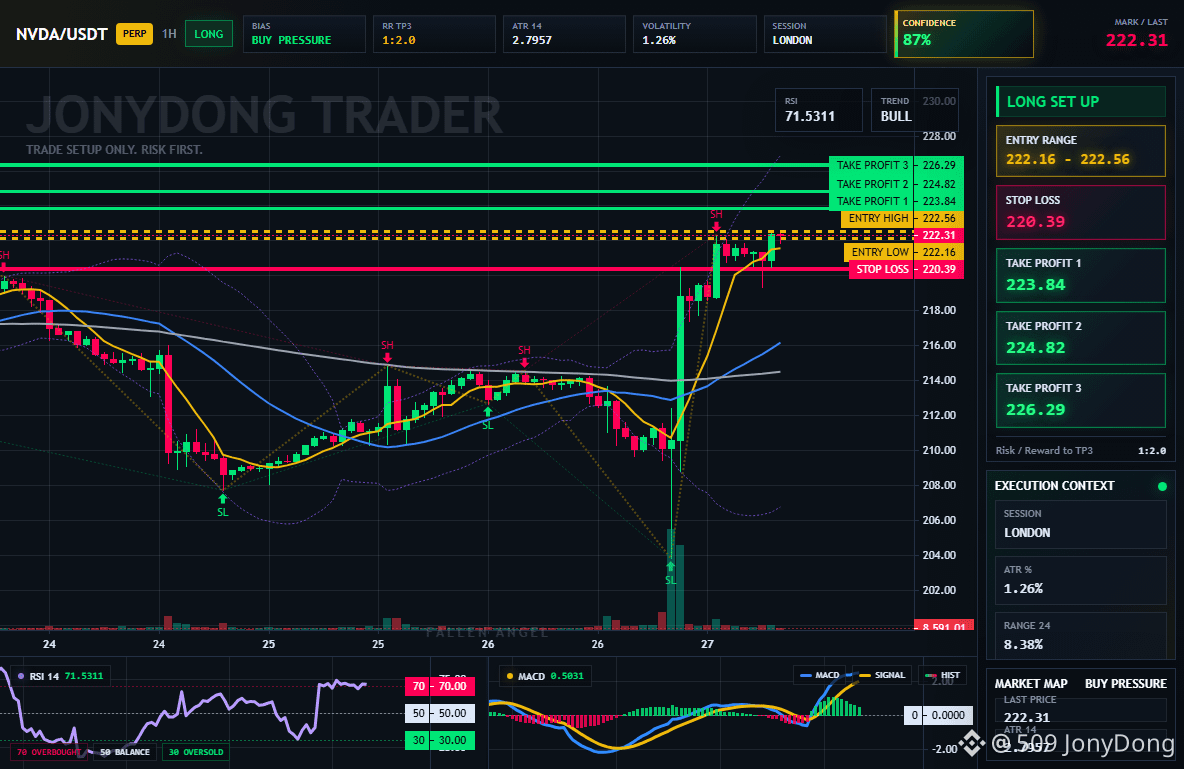1184x769 pixels.
Task: Click the Long Set Up panel header
Action: click(x=1081, y=101)
